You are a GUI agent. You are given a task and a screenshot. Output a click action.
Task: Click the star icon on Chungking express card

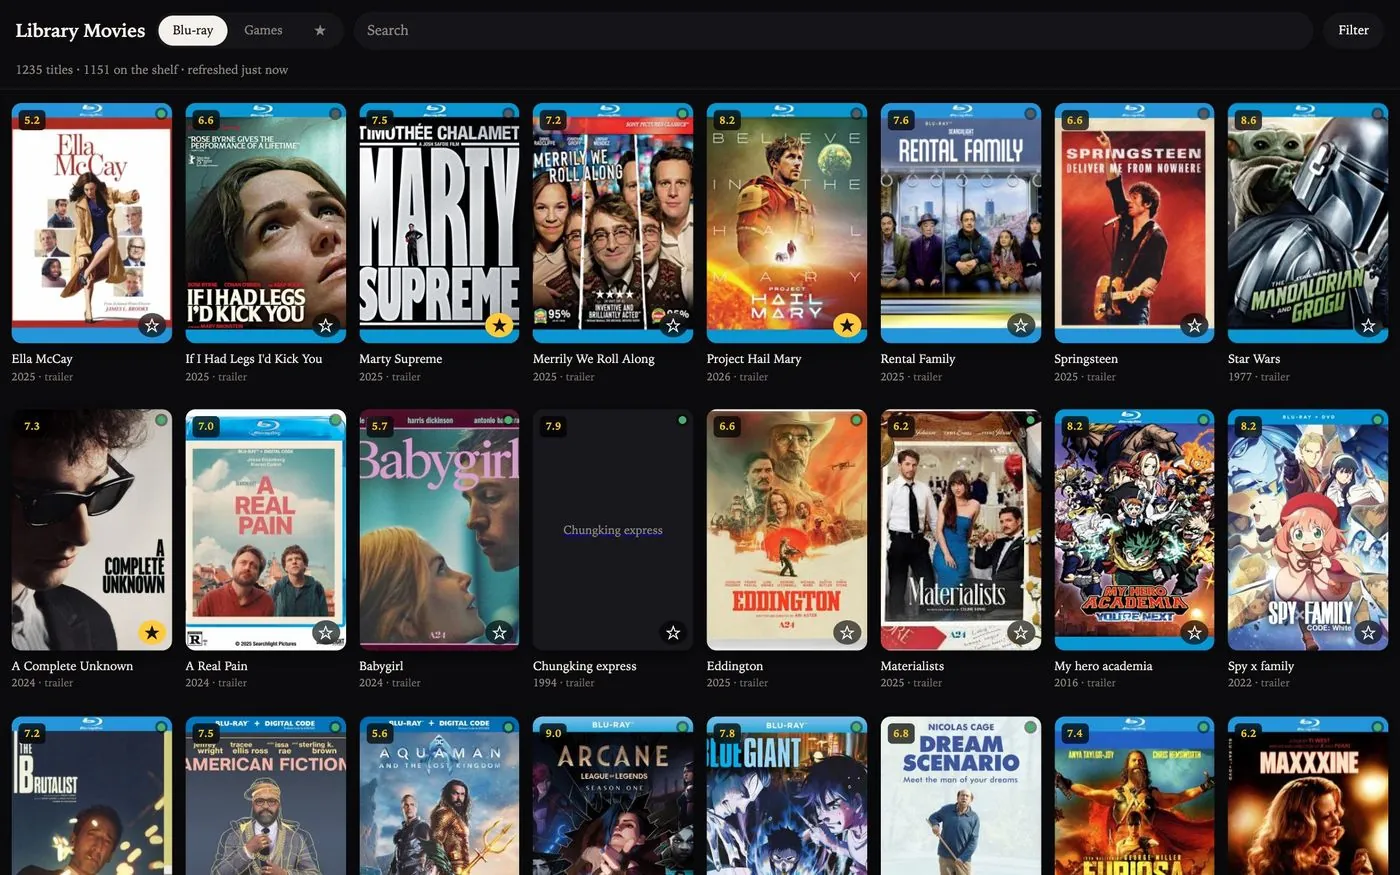pyautogui.click(x=673, y=632)
